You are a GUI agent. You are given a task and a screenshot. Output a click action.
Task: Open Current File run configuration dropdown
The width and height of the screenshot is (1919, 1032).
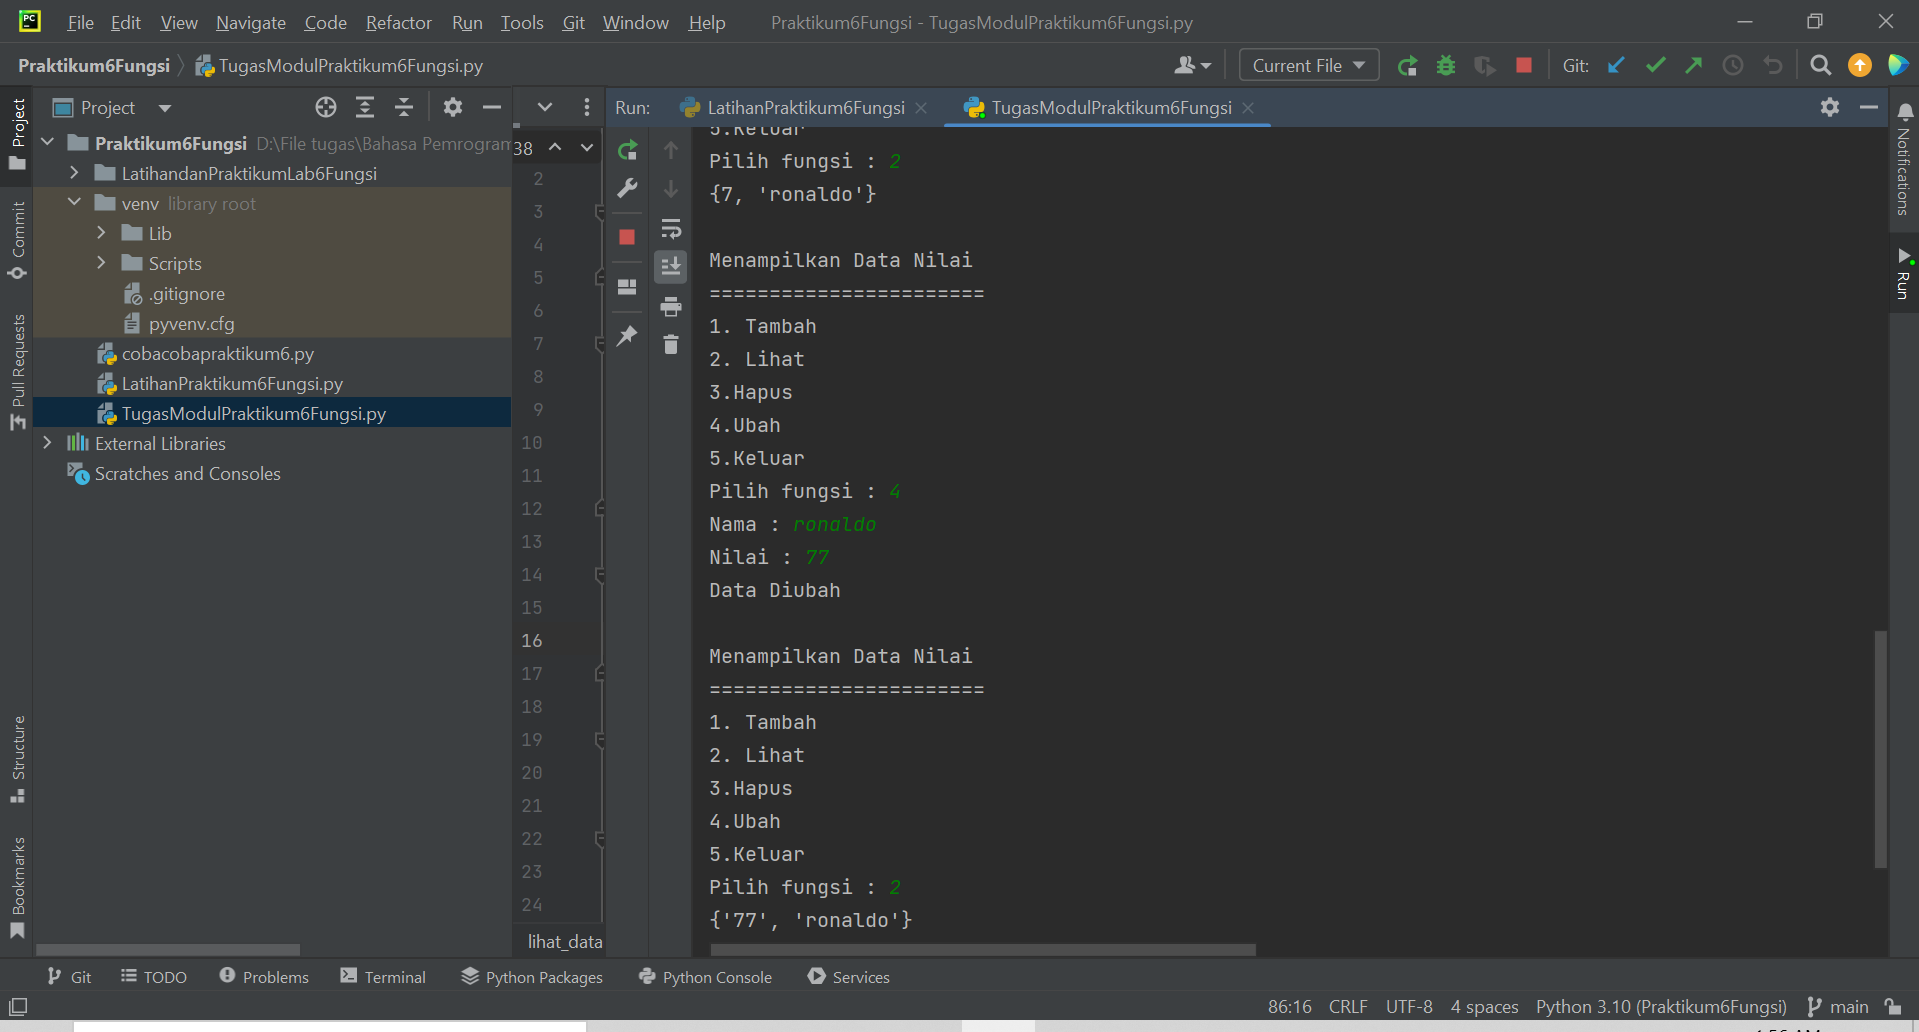[x=1308, y=65]
